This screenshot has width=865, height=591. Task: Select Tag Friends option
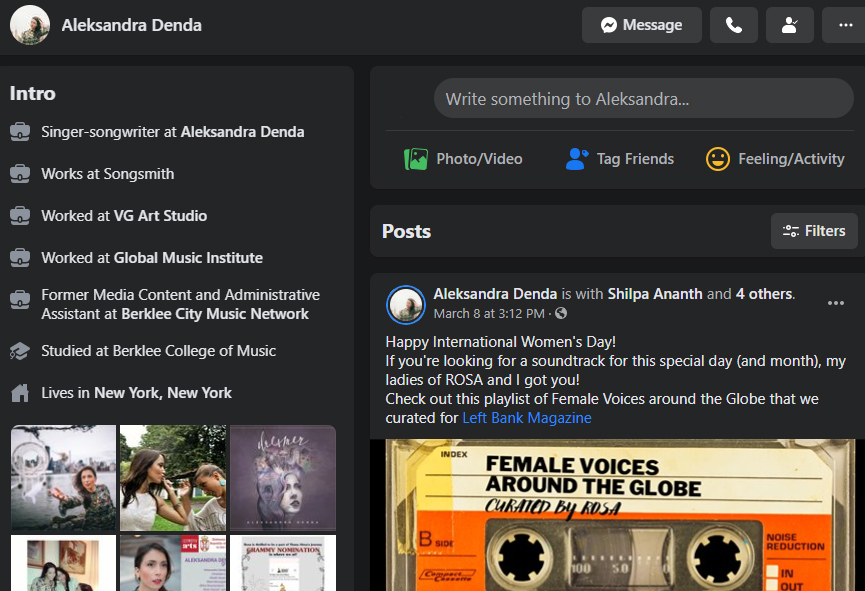tap(620, 159)
